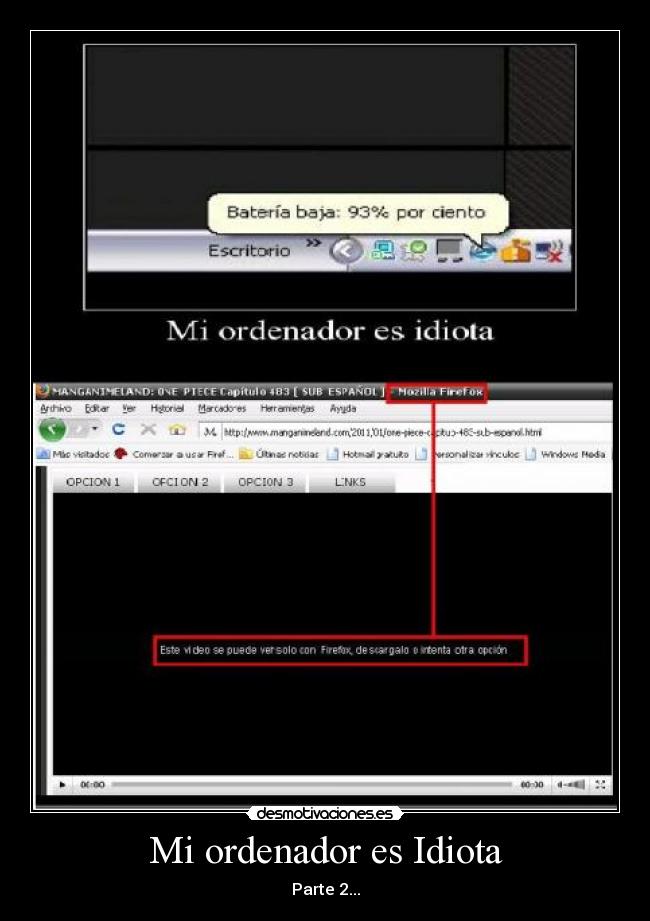Open the Marcadores menu
The height and width of the screenshot is (921, 650).
[x=222, y=408]
